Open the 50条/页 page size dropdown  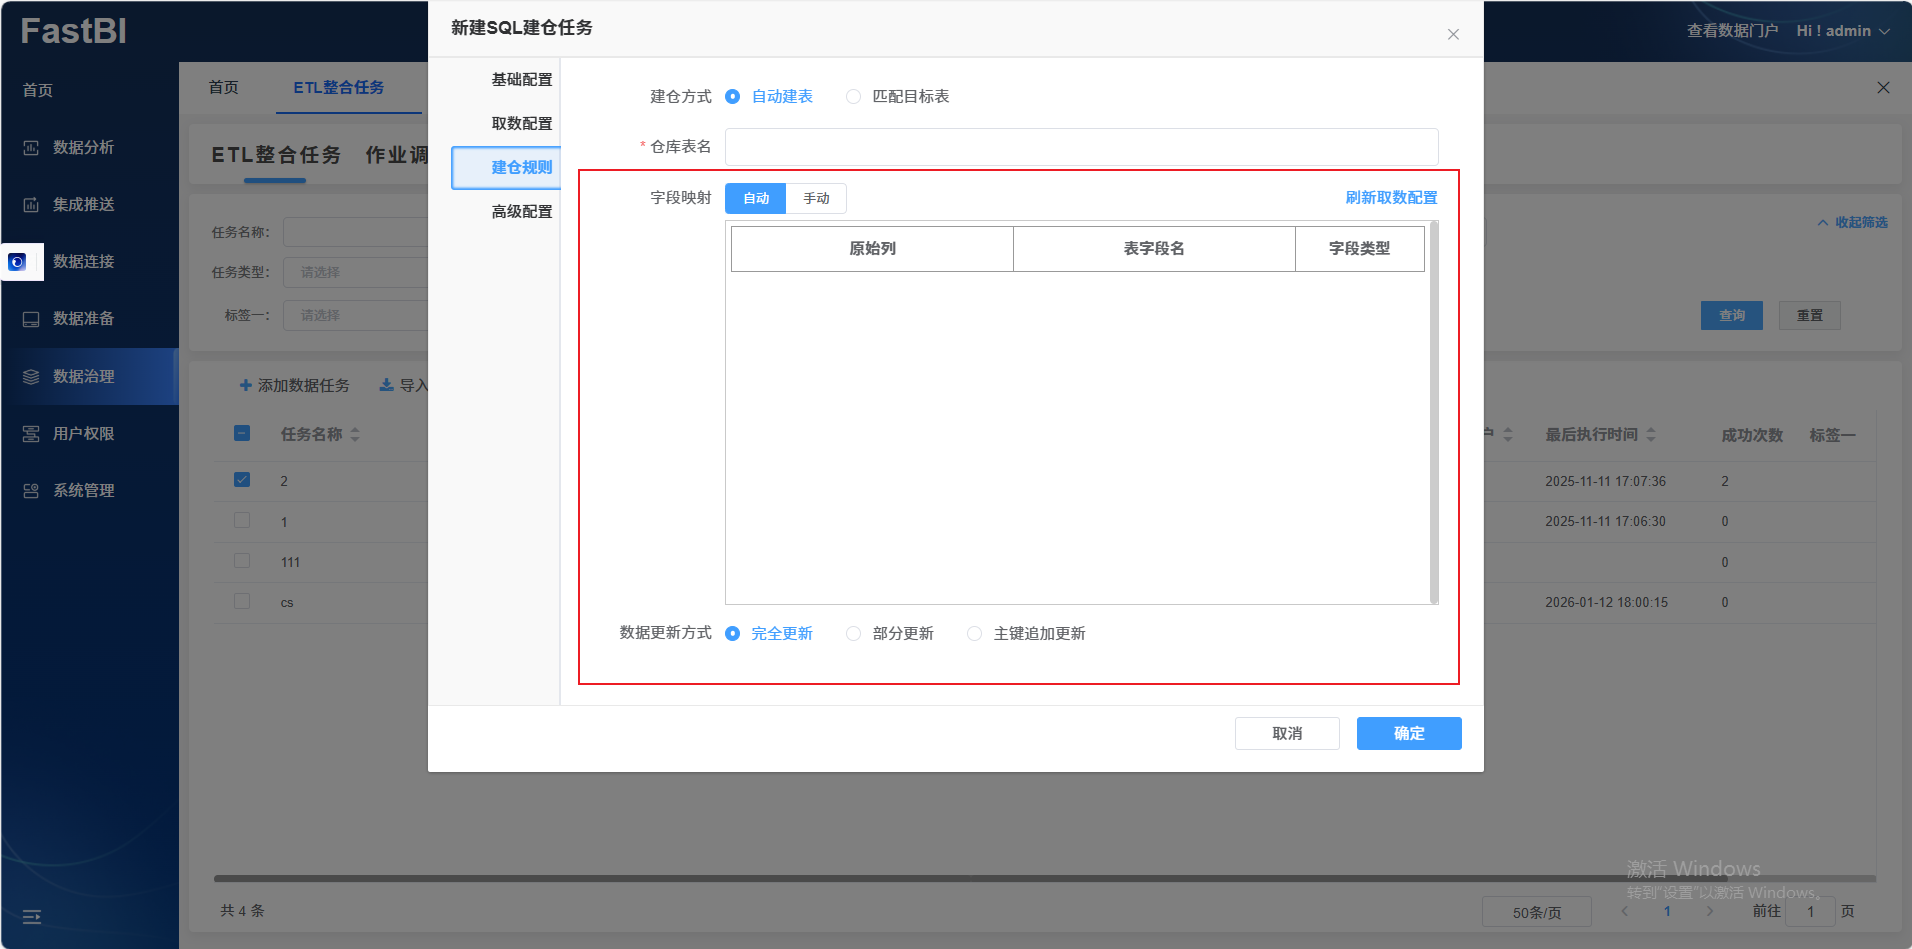pos(1536,912)
